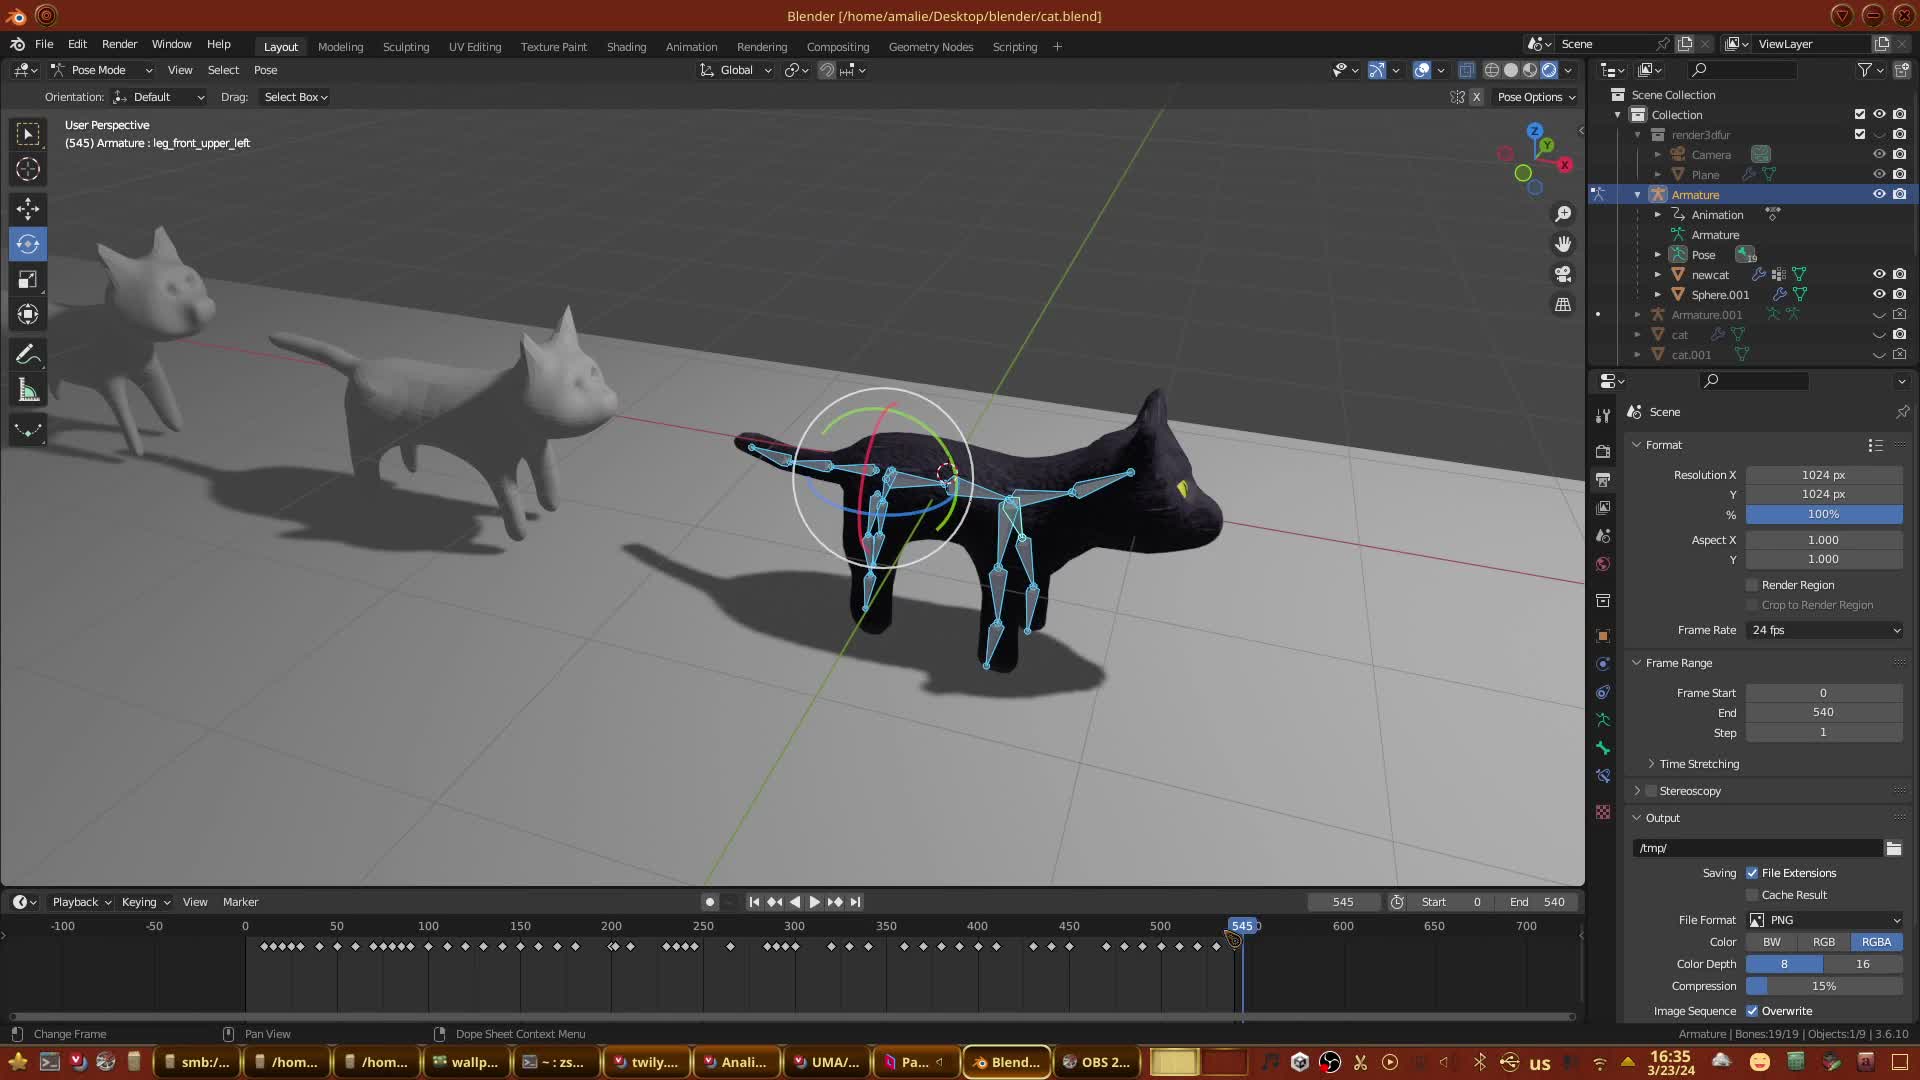Switch to the Sculpting workspace tab

click(405, 47)
